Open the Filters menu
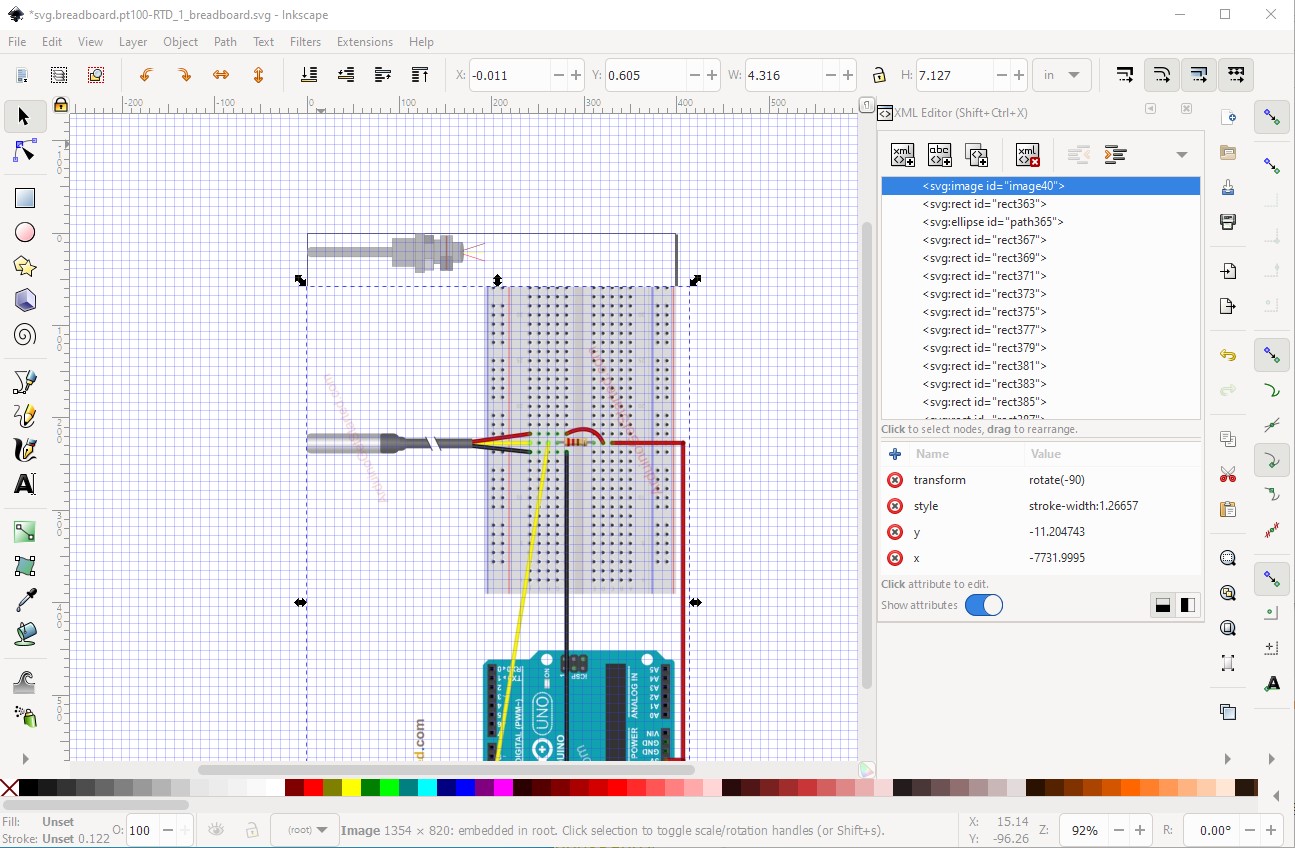The height and width of the screenshot is (848, 1295). coord(306,42)
